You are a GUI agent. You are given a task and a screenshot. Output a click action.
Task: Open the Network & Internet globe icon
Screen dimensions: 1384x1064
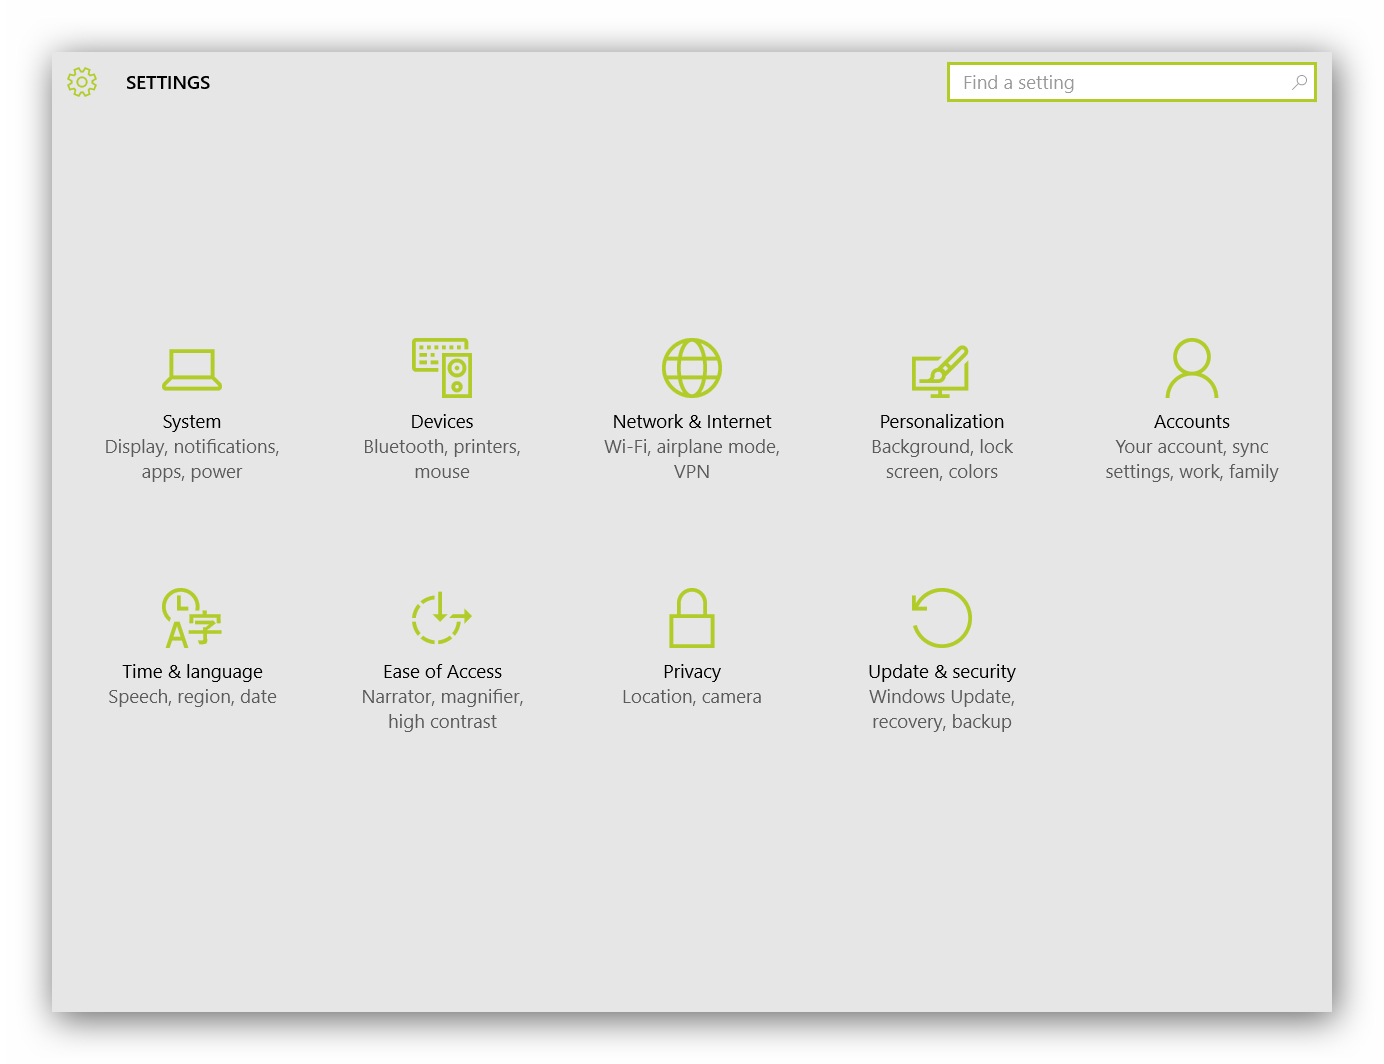click(692, 368)
